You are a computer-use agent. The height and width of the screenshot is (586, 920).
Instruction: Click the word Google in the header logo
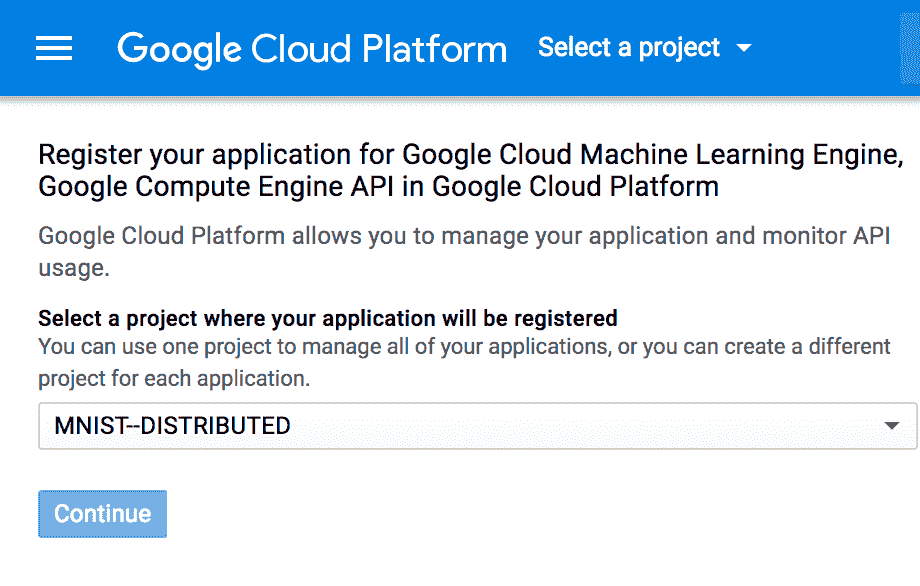(180, 50)
